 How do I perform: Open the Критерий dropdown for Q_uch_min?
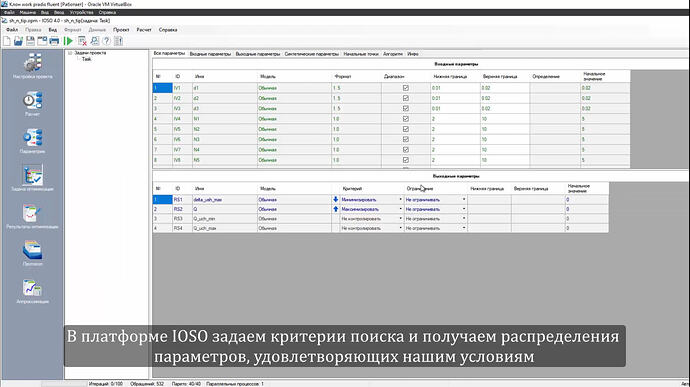click(400, 219)
